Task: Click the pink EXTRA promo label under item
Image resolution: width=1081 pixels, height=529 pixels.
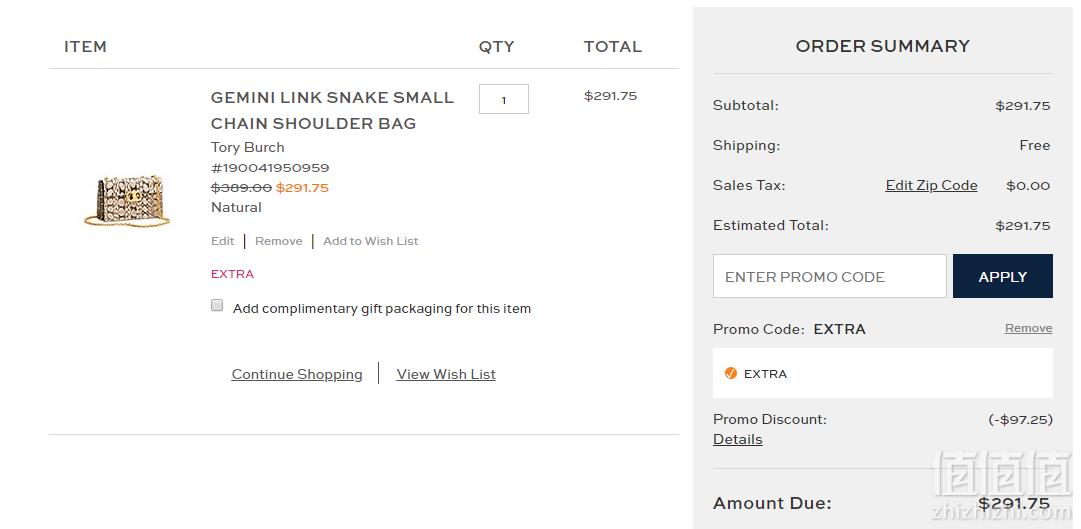Action: pos(232,274)
